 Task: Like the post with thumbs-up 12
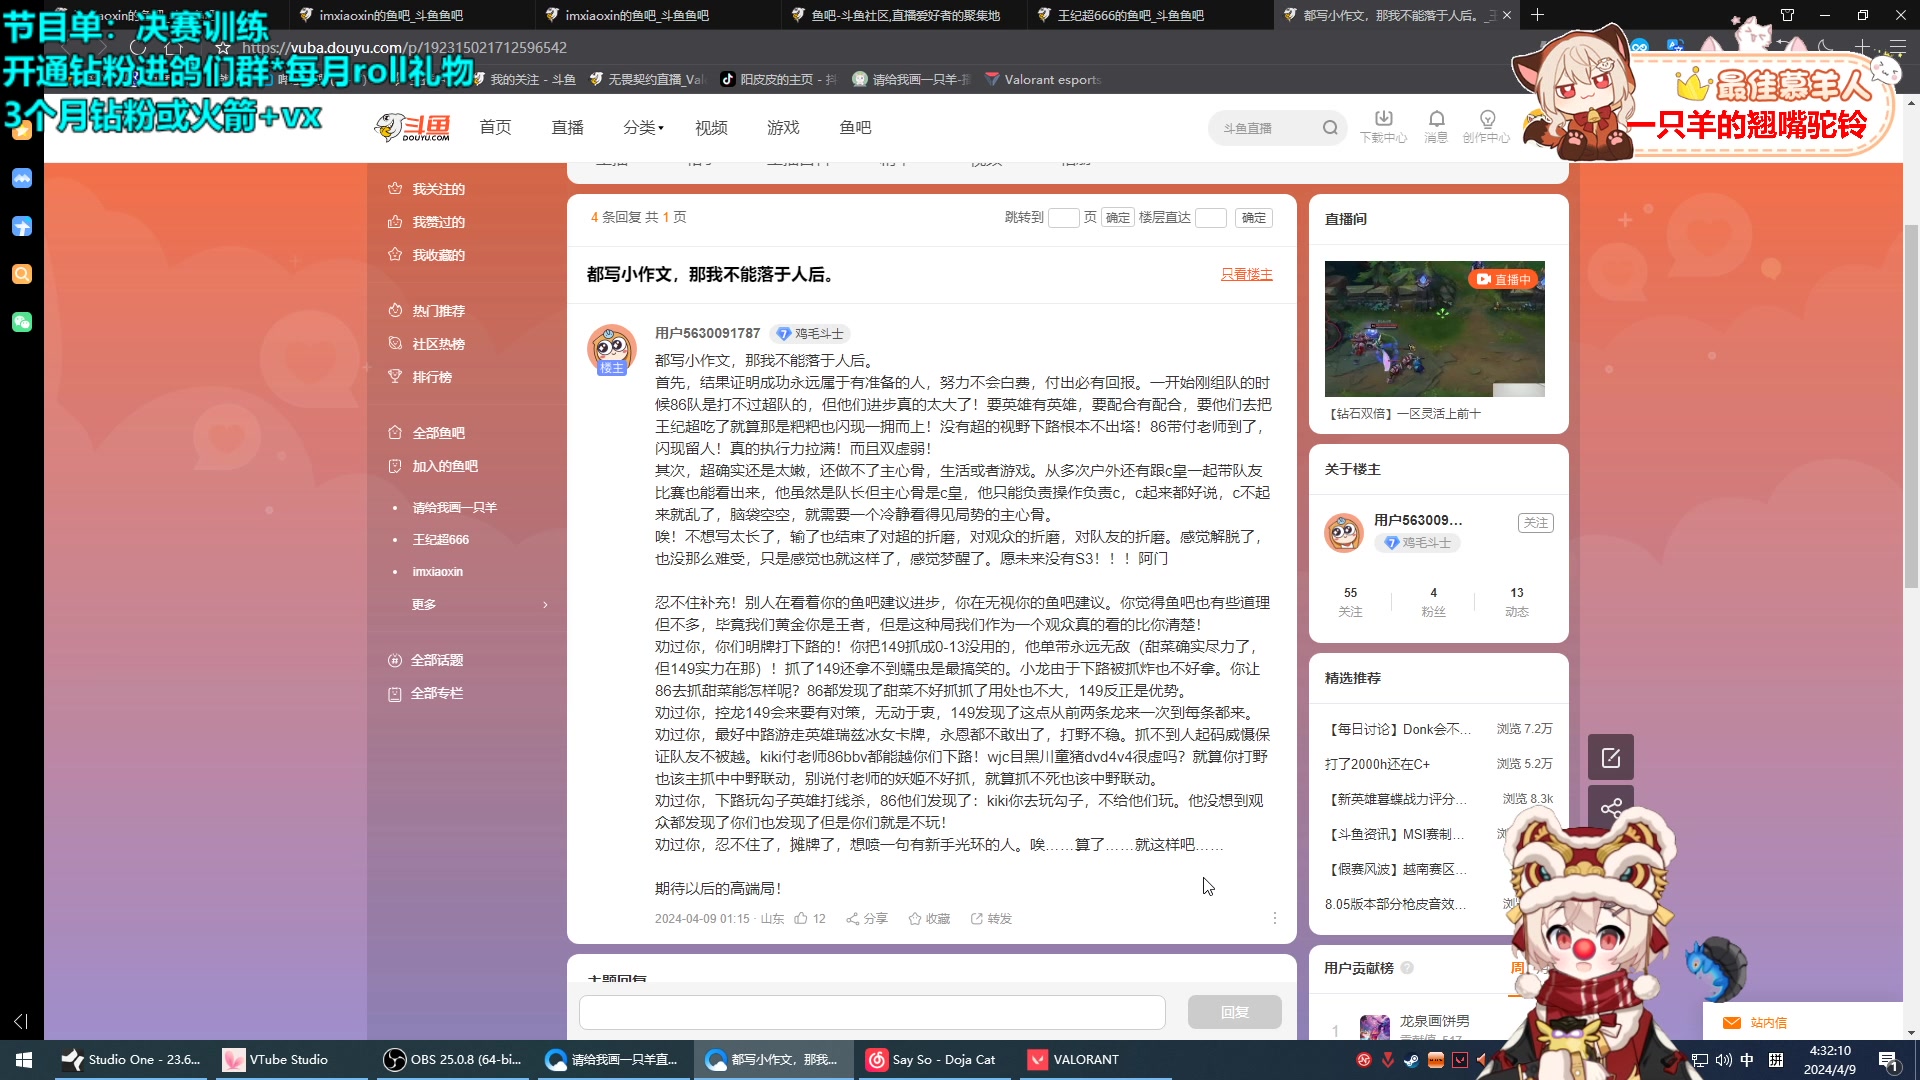[810, 918]
